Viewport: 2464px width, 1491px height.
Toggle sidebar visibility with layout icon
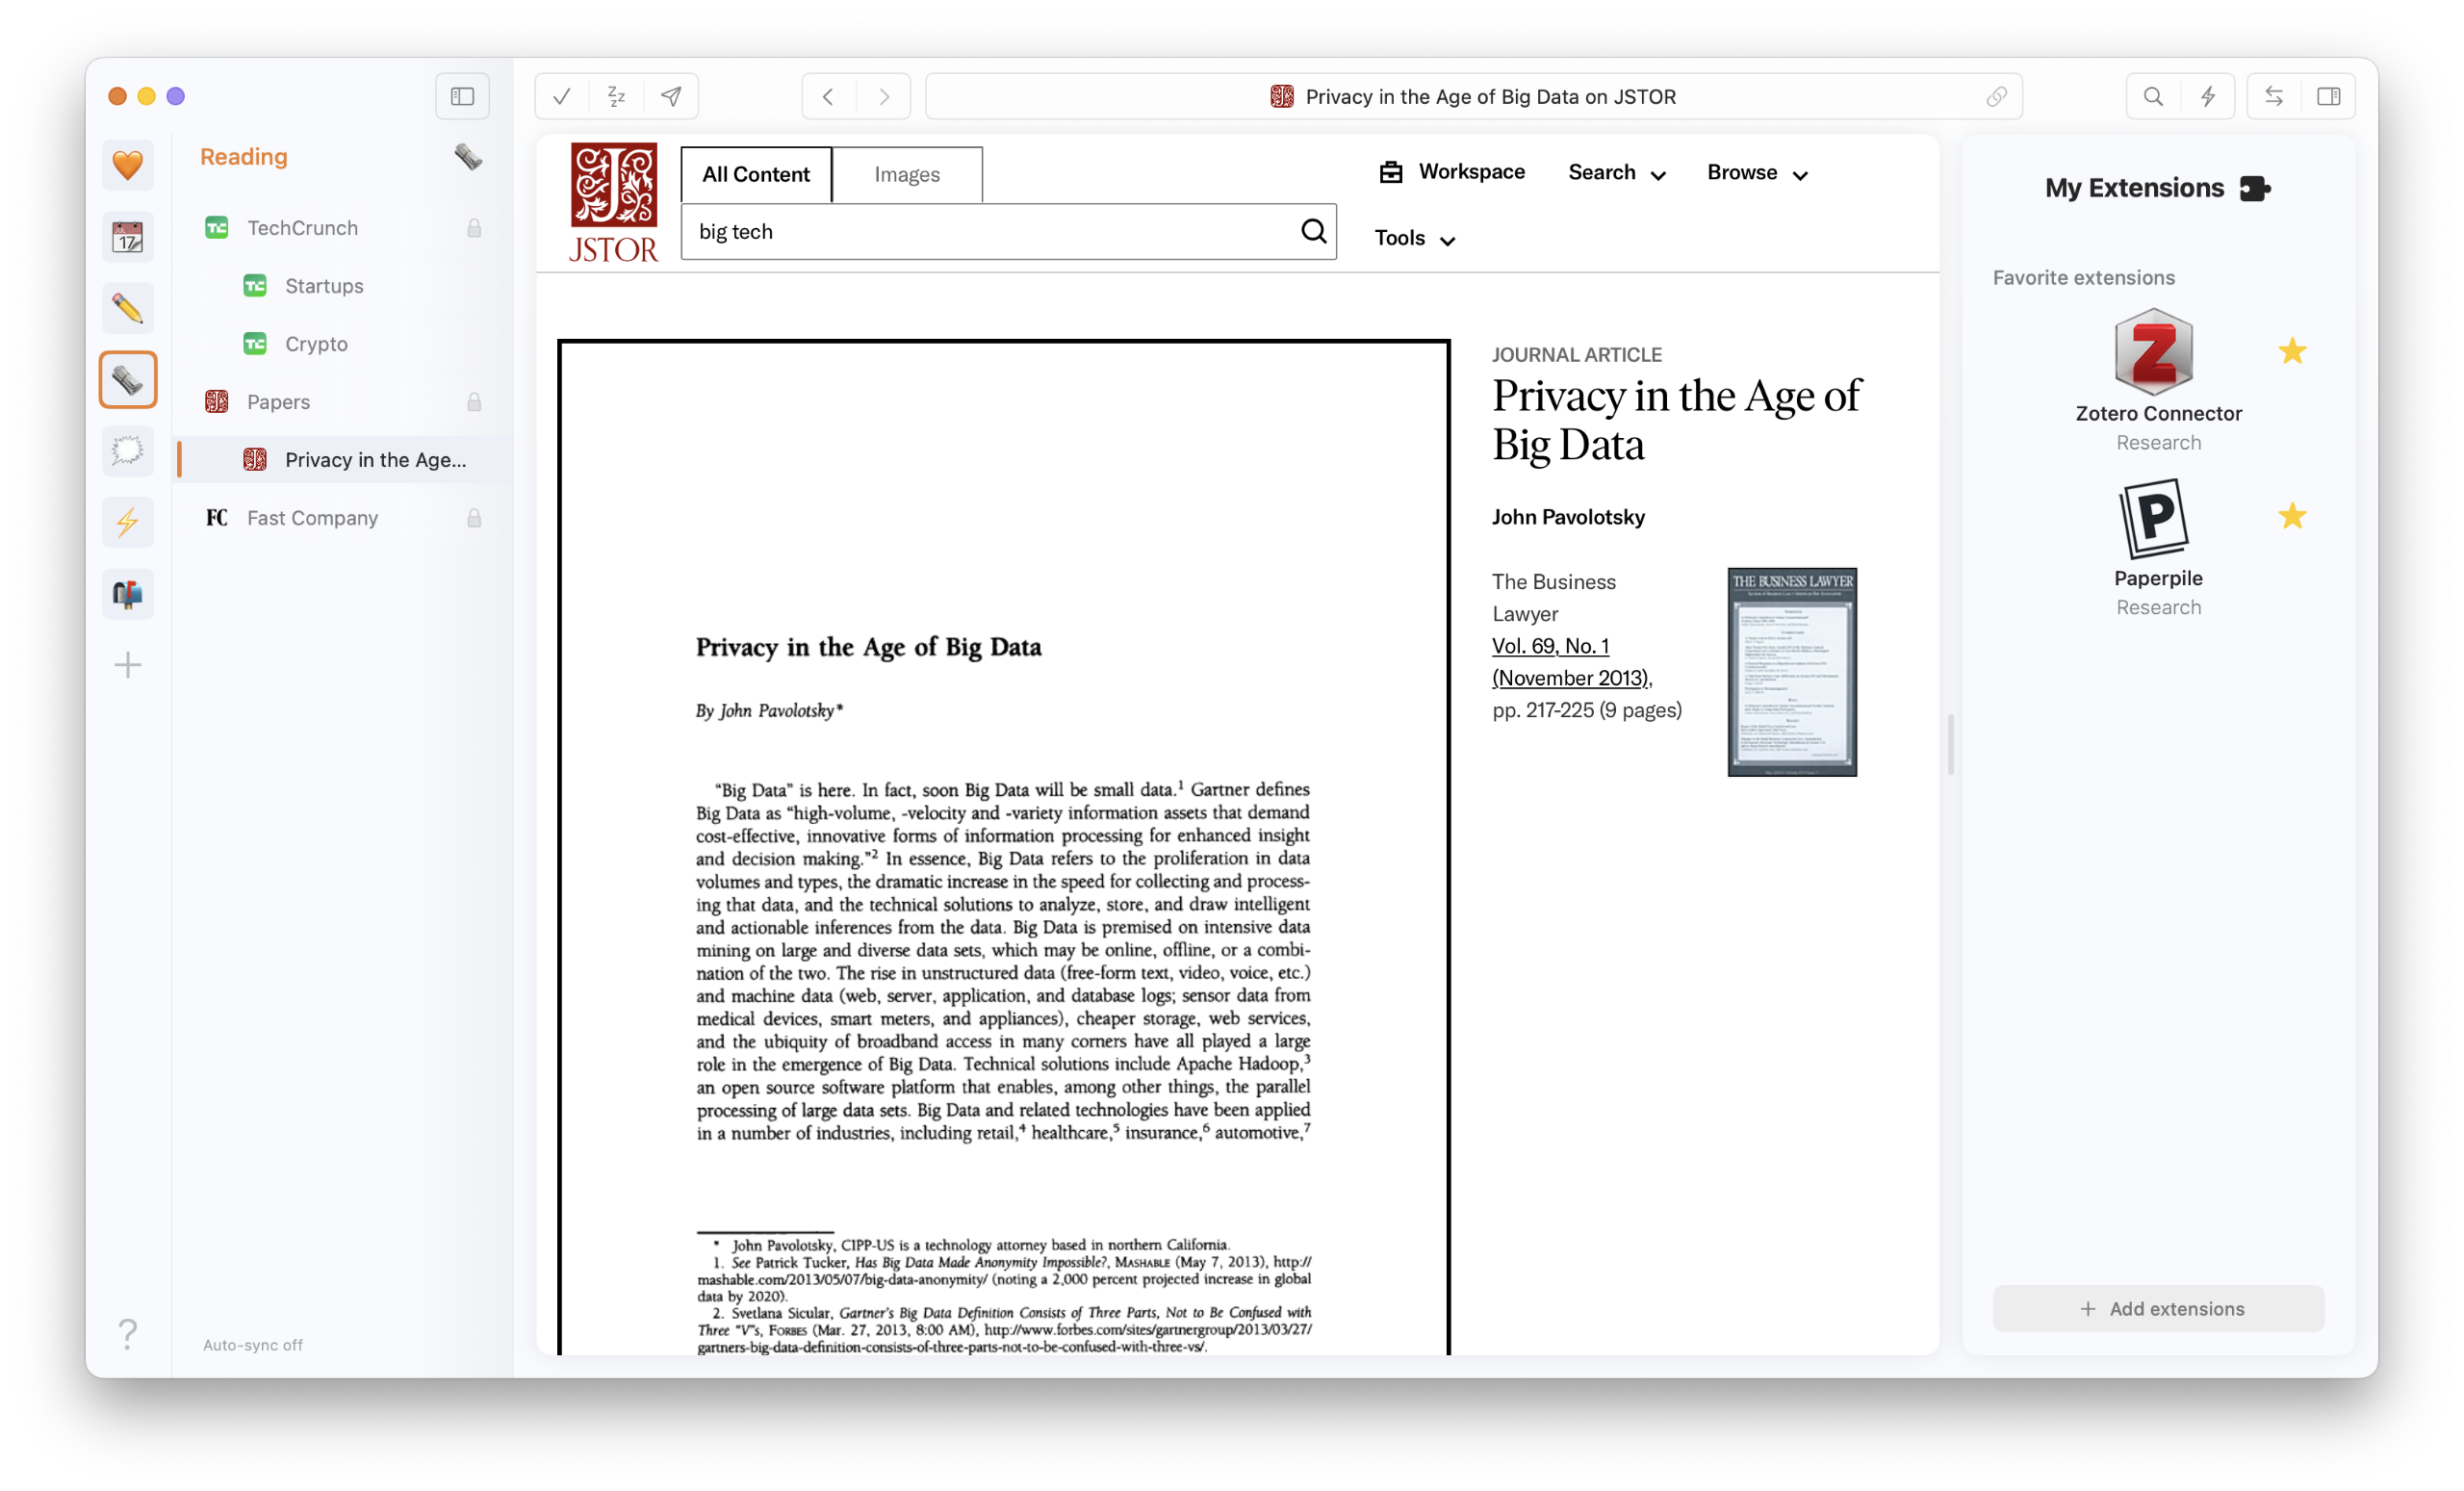(463, 95)
